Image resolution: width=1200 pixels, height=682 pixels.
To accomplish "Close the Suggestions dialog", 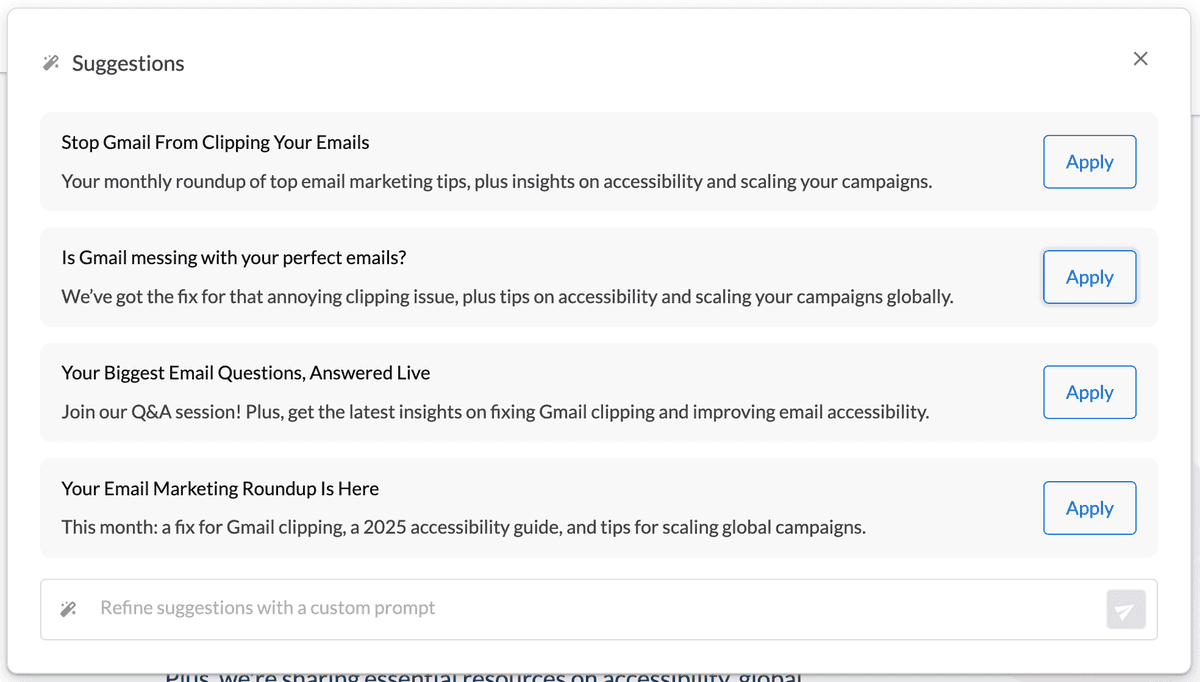I will pos(1140,58).
